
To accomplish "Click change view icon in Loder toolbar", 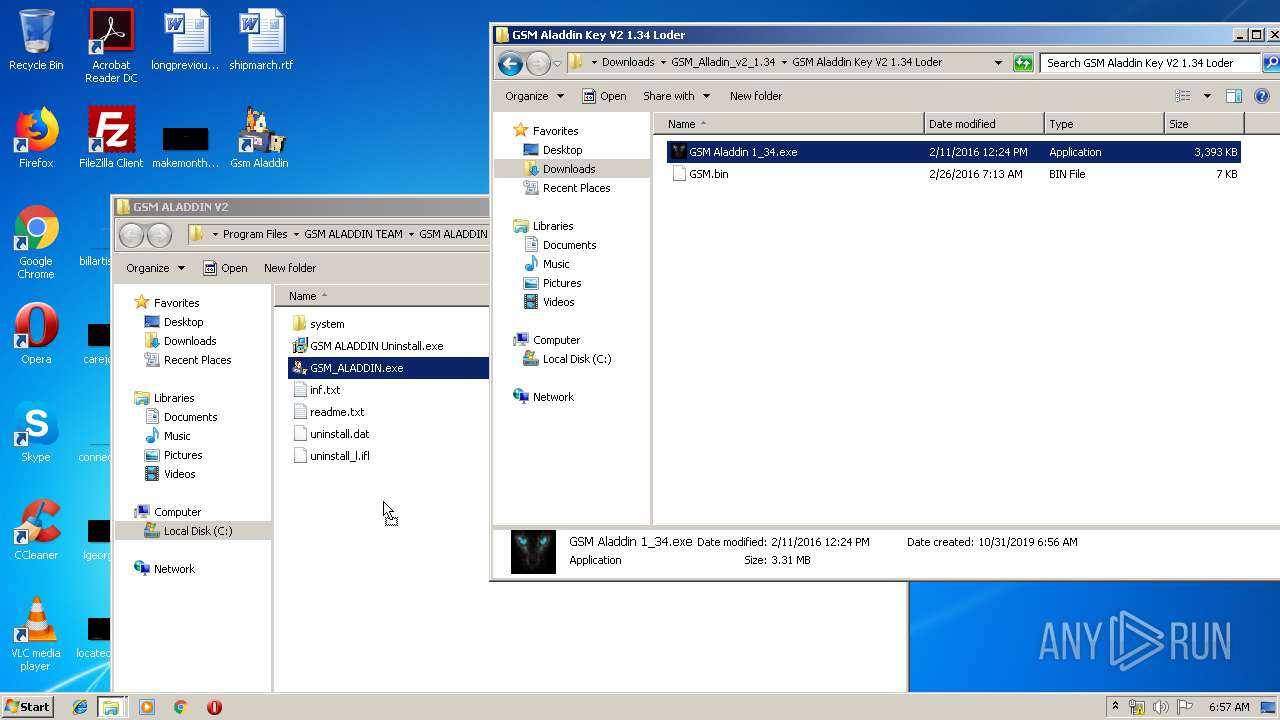I will (x=1183, y=96).
